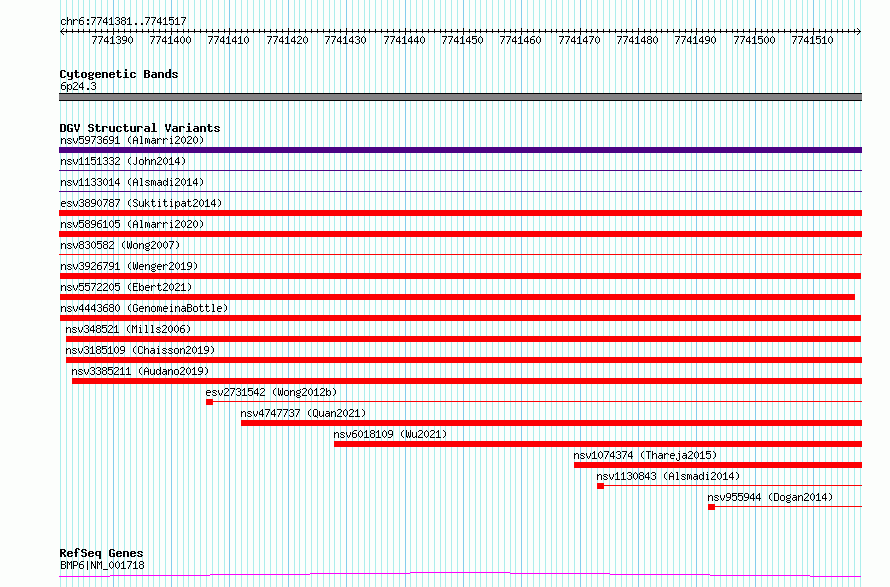Open the BMP6|NM_001718 gene label

[x=102, y=565]
